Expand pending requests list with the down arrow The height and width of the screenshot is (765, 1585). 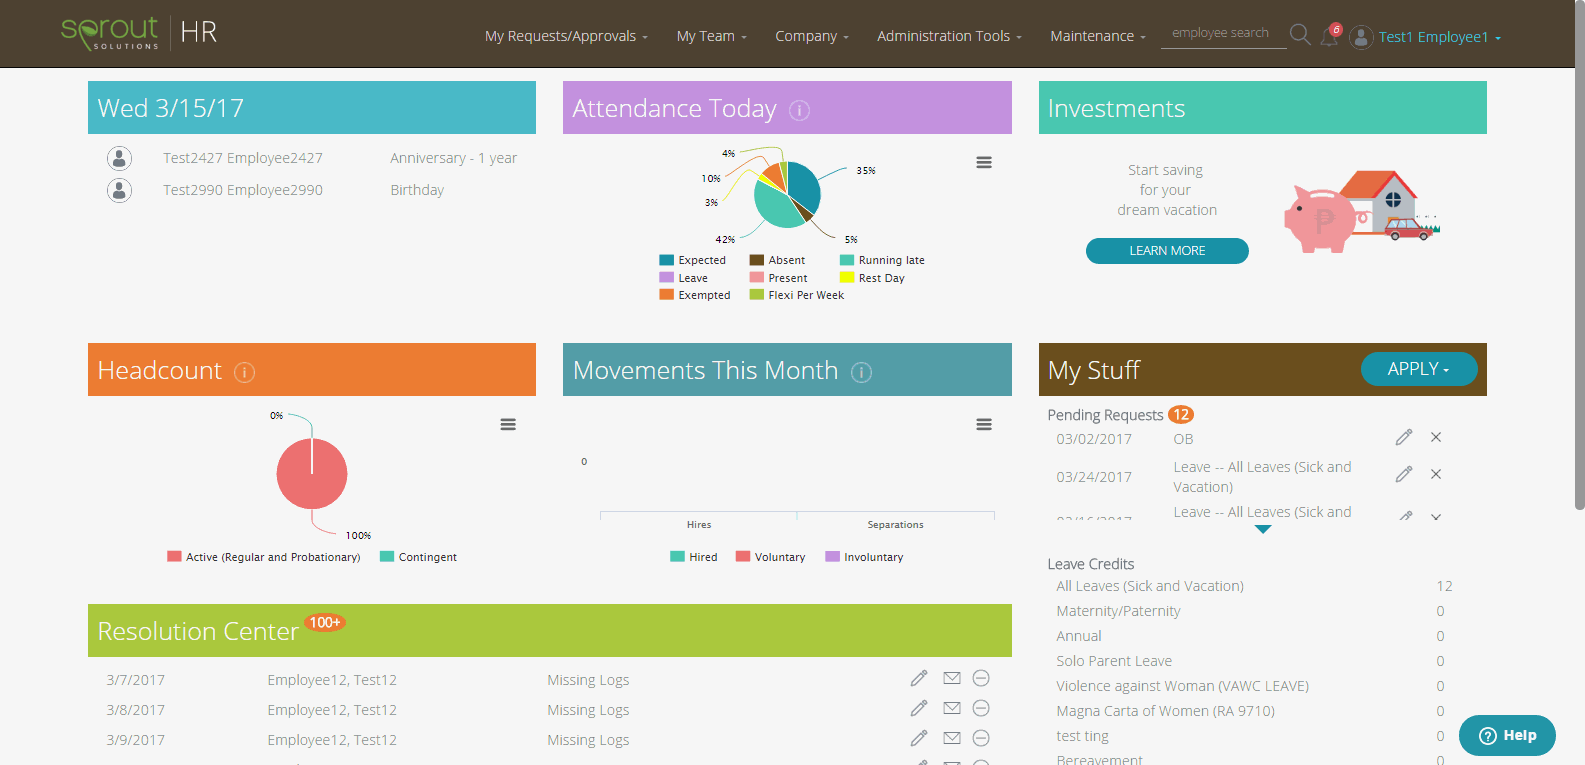tap(1263, 529)
